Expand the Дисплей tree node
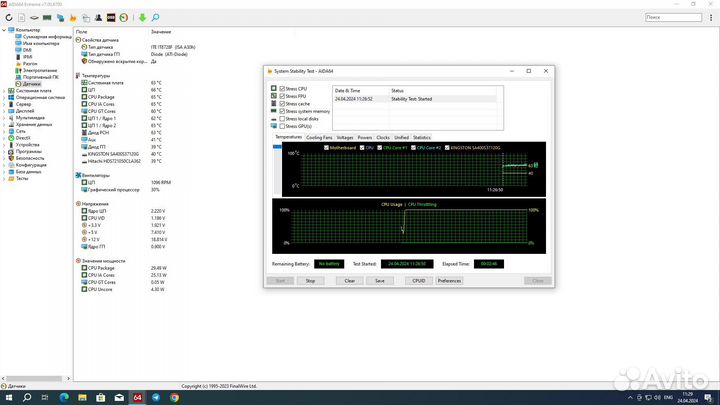 (x=4, y=111)
